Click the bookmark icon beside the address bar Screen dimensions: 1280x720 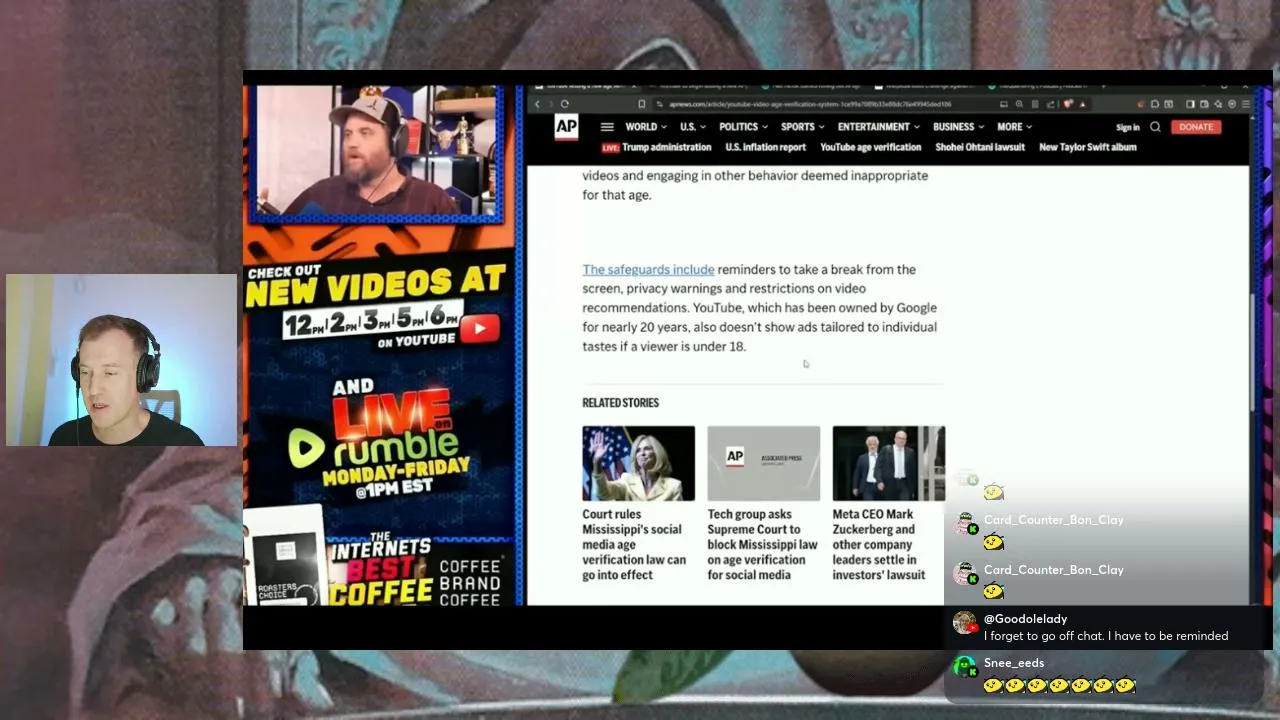pos(641,104)
